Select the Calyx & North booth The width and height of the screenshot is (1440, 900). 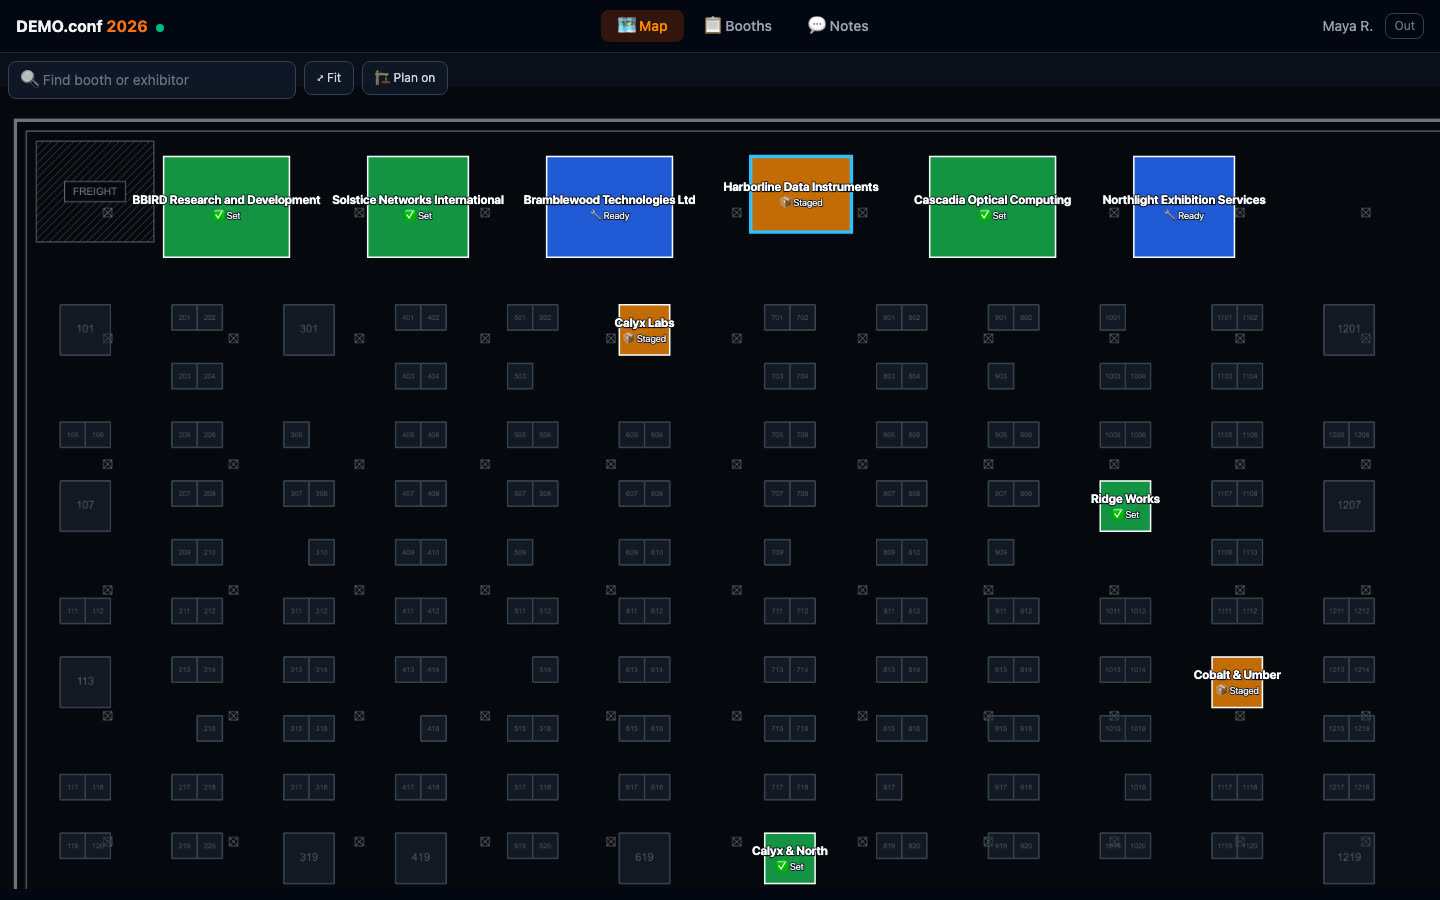(x=790, y=858)
